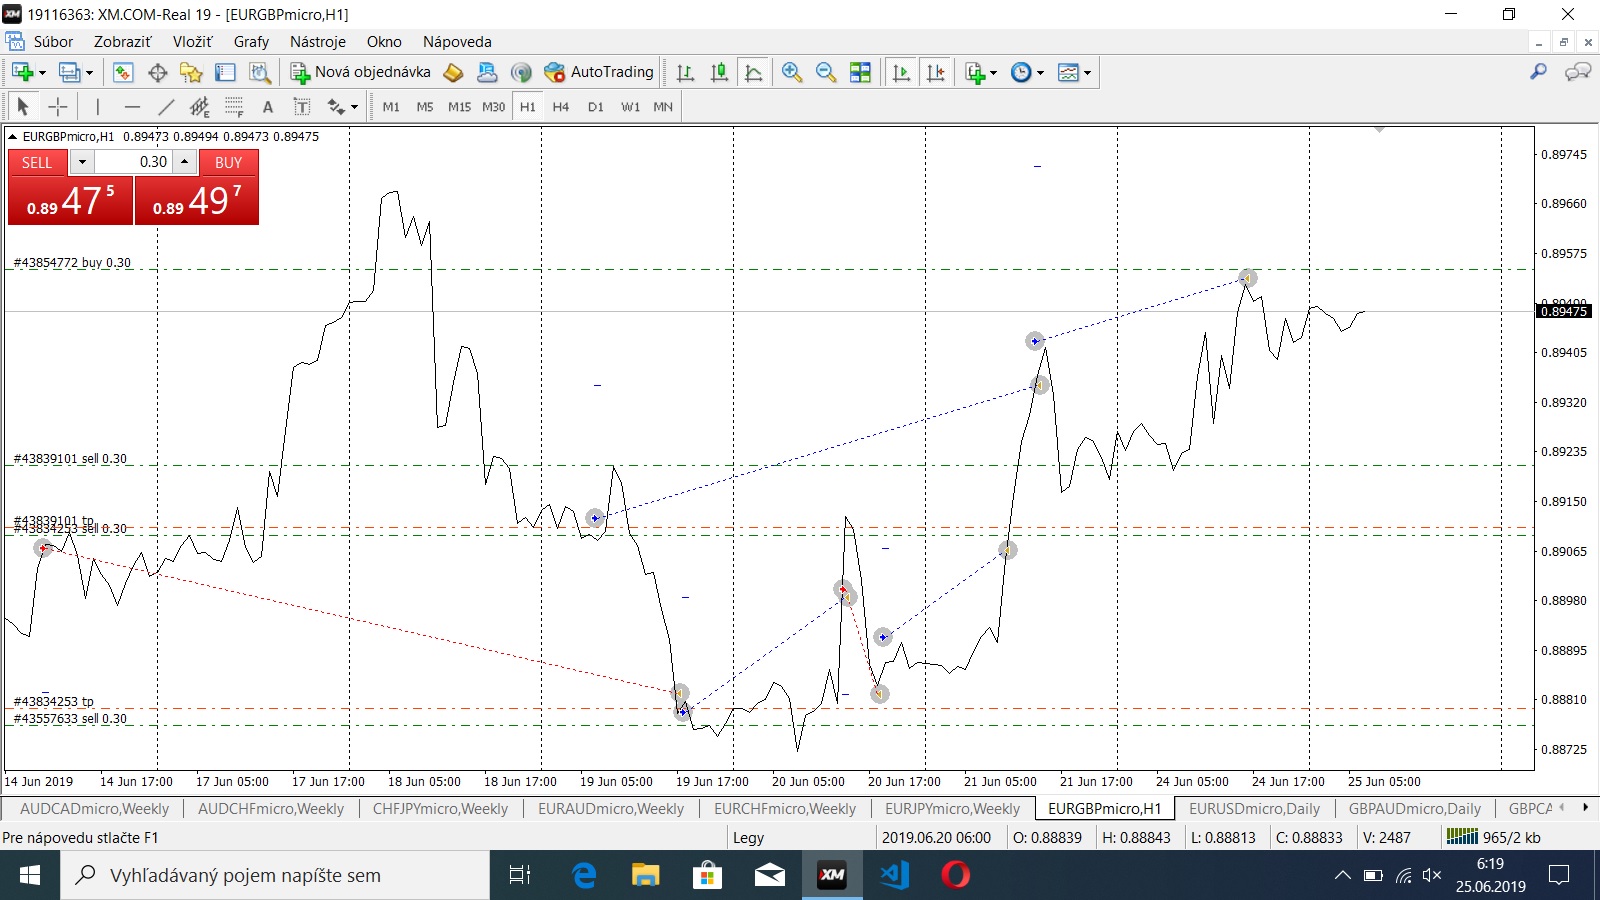Decrease lot volume with down arrow

[x=82, y=162]
